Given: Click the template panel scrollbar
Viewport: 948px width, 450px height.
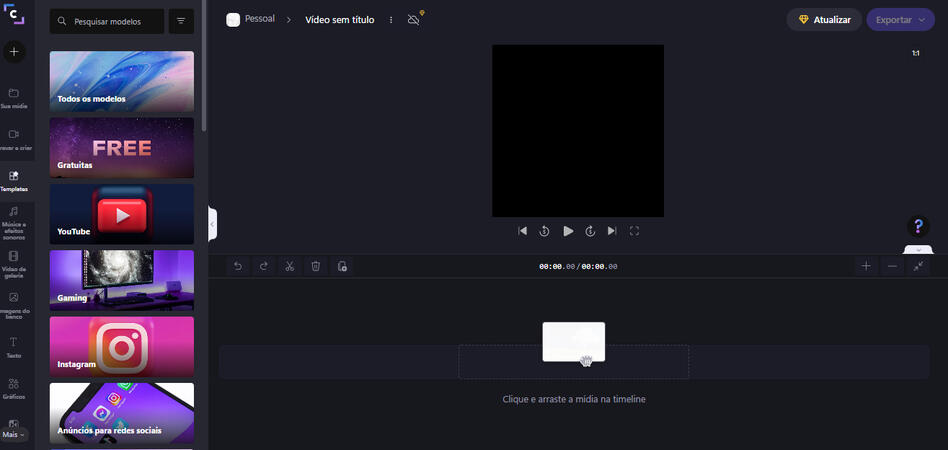Looking at the screenshot, I should coord(204,65).
